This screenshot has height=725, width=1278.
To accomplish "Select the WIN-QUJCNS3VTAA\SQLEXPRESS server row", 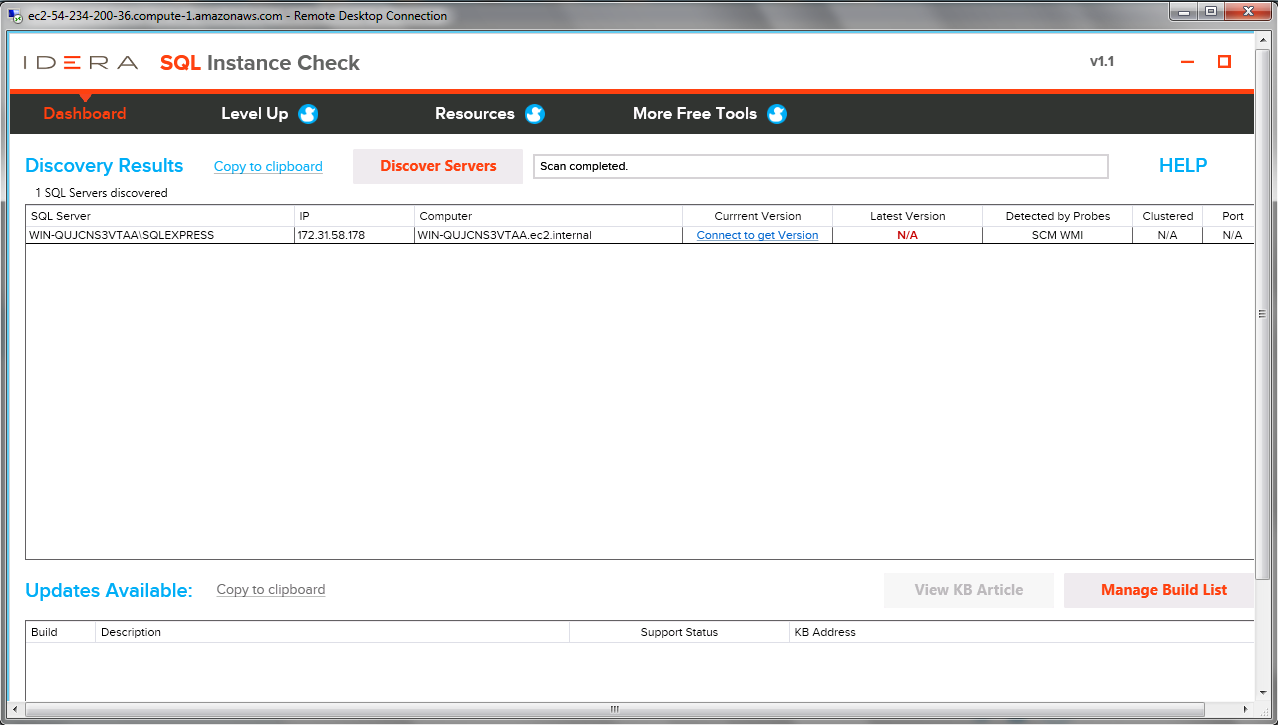I will click(130, 235).
